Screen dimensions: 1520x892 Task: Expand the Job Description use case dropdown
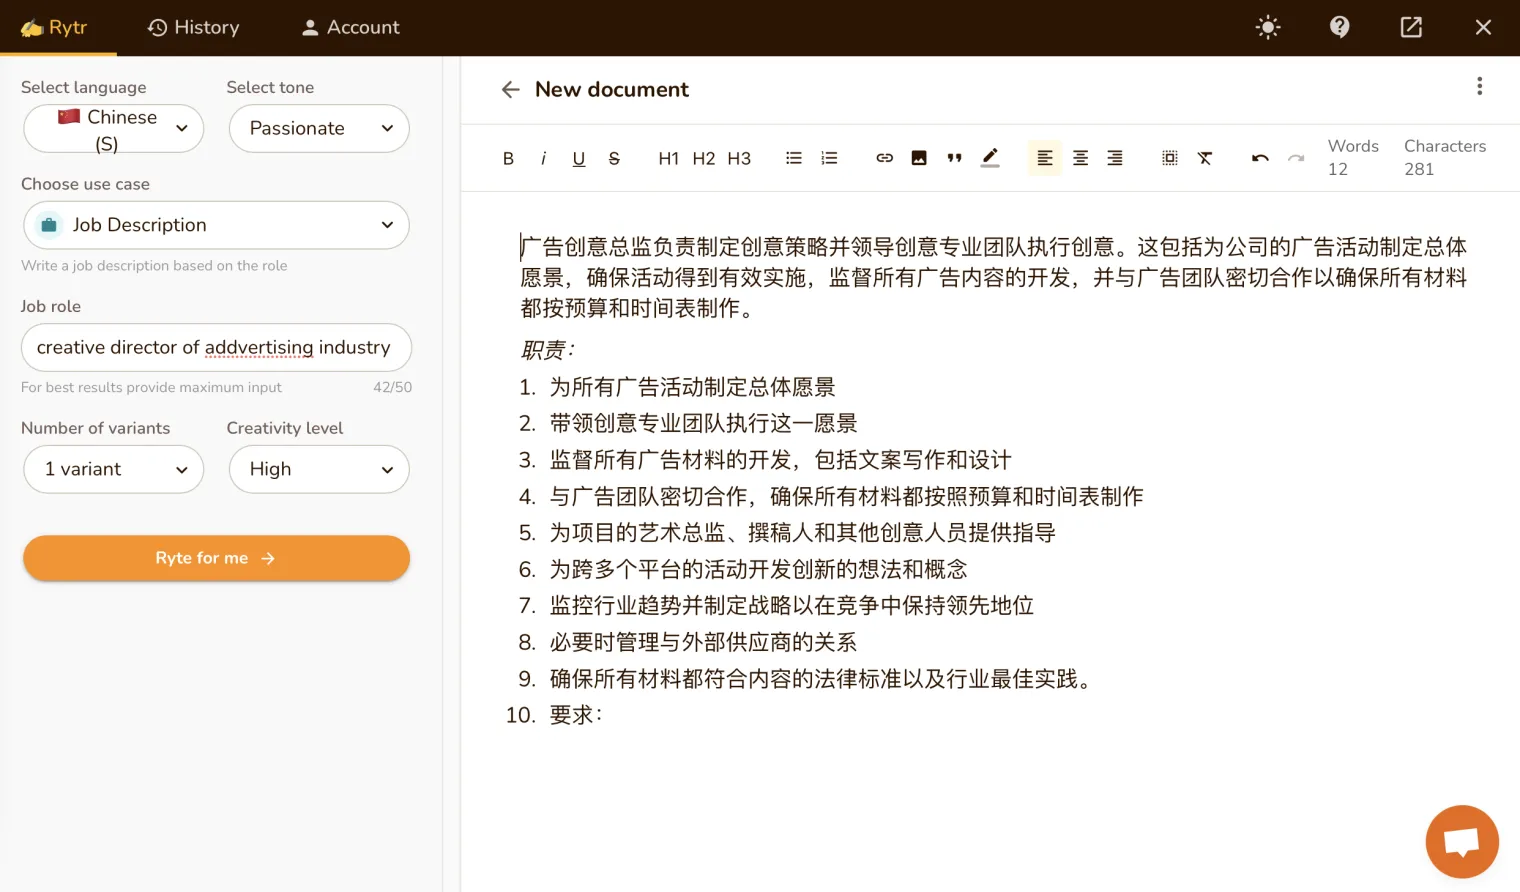(x=216, y=225)
